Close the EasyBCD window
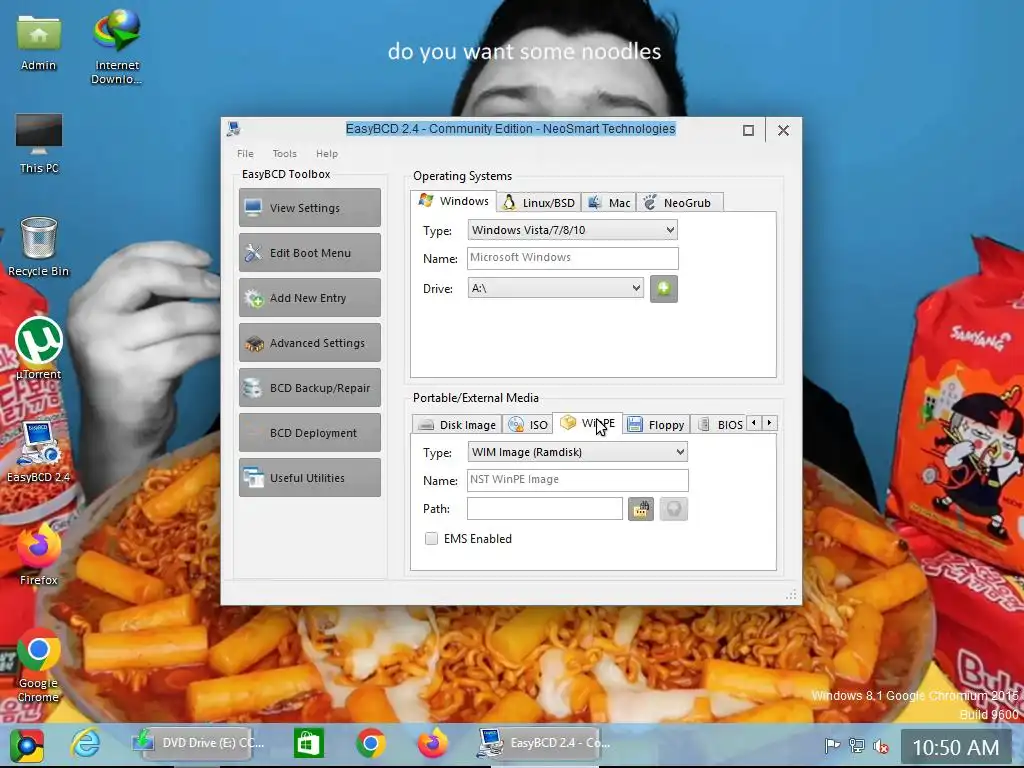1024x768 pixels. (783, 130)
